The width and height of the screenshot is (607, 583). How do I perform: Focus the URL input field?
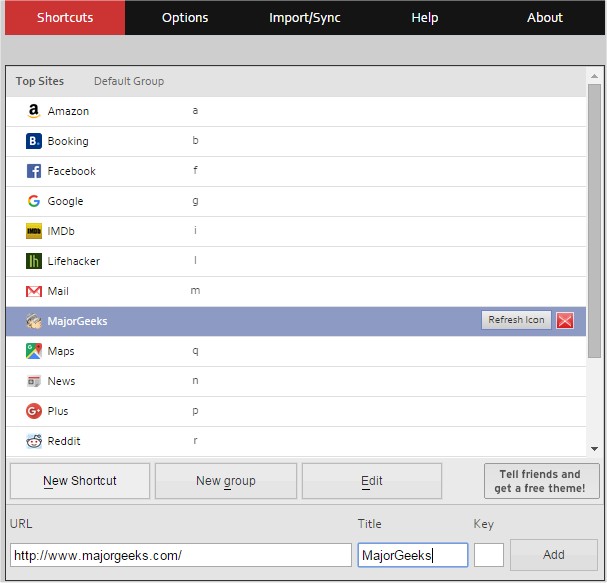[181, 555]
